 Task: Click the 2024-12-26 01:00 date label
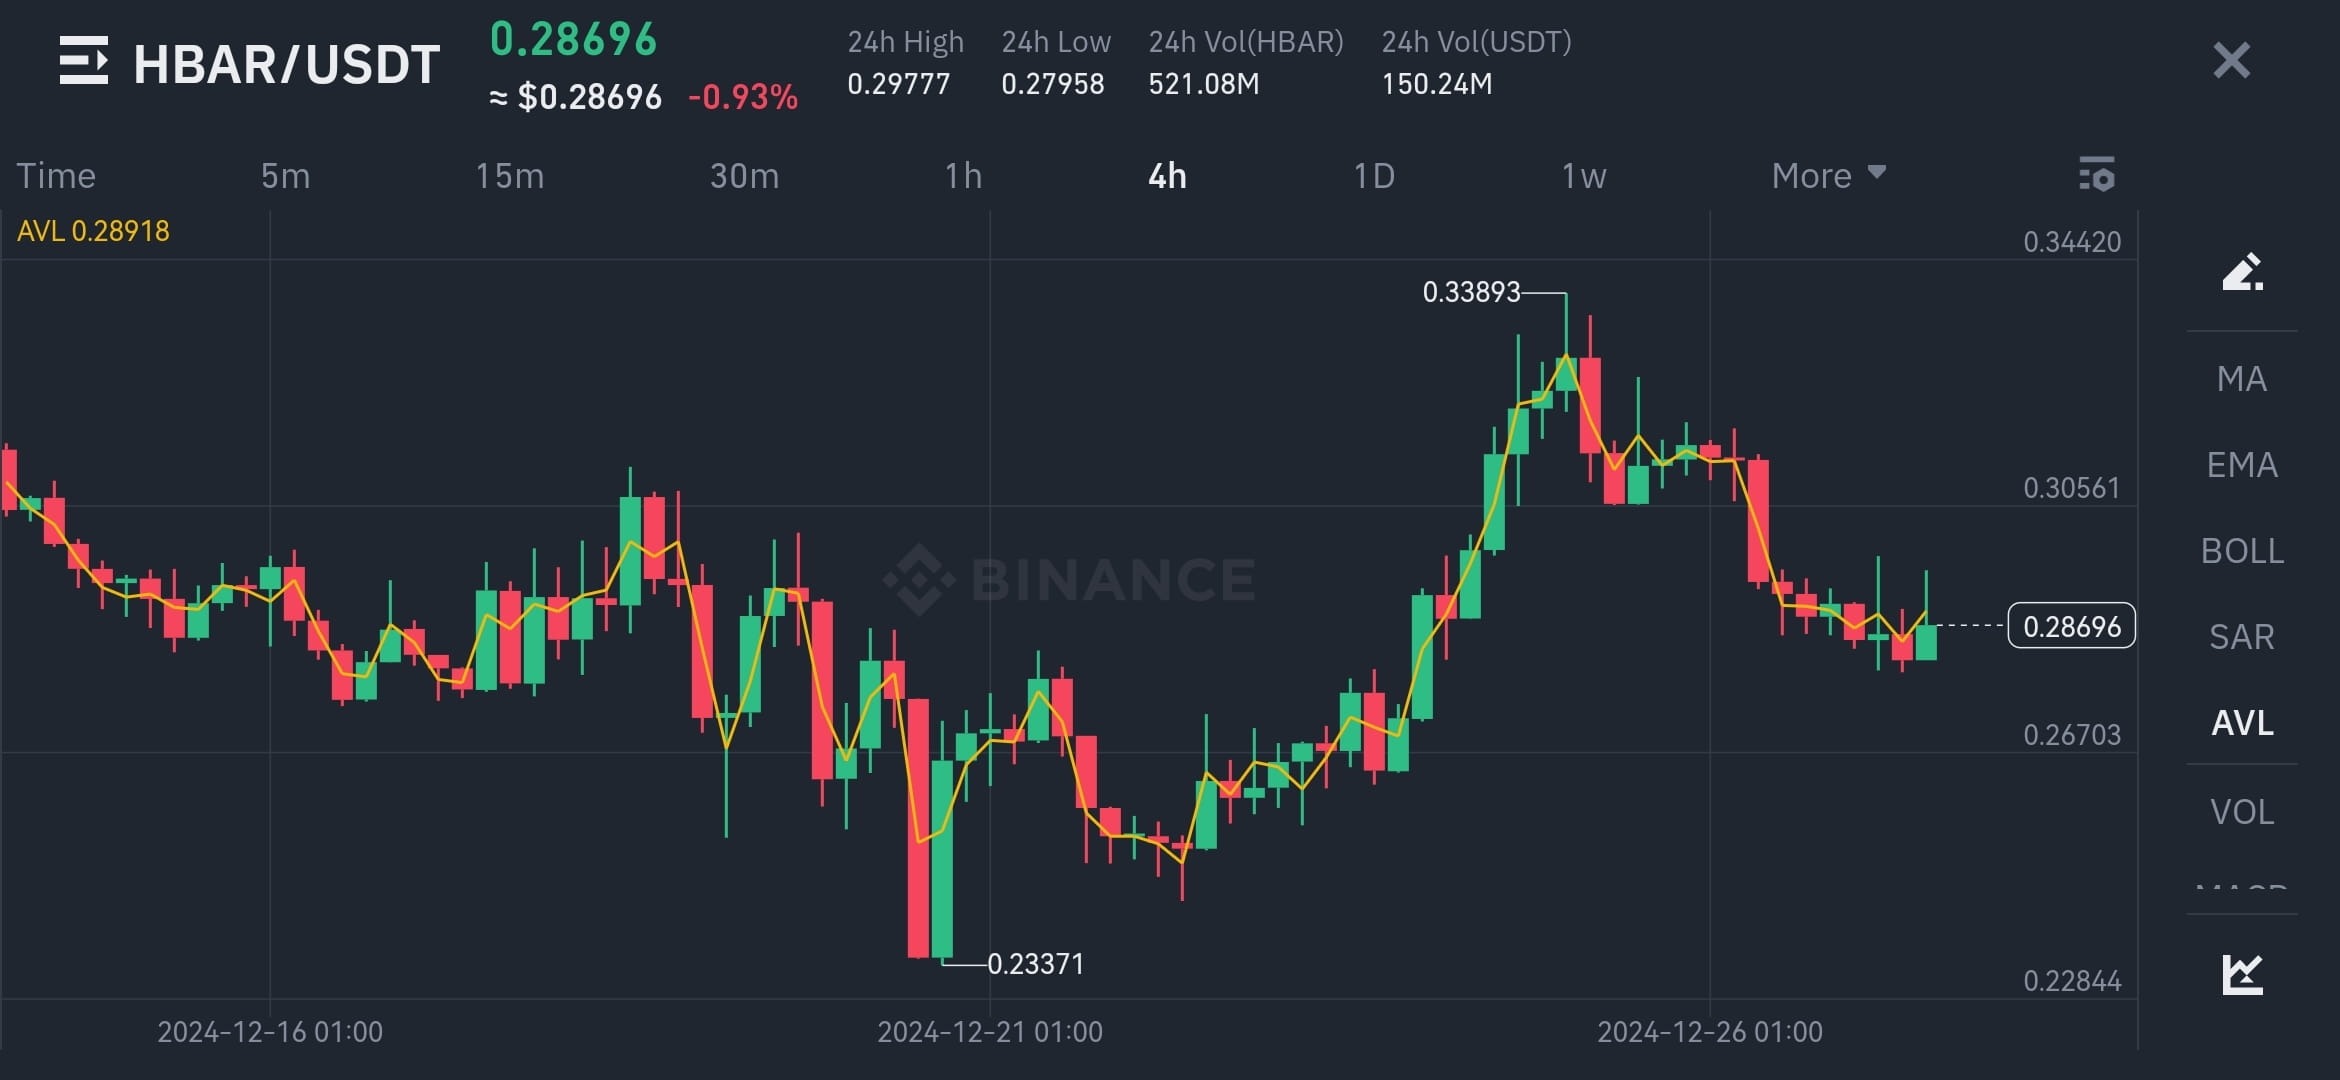click(x=1710, y=1032)
